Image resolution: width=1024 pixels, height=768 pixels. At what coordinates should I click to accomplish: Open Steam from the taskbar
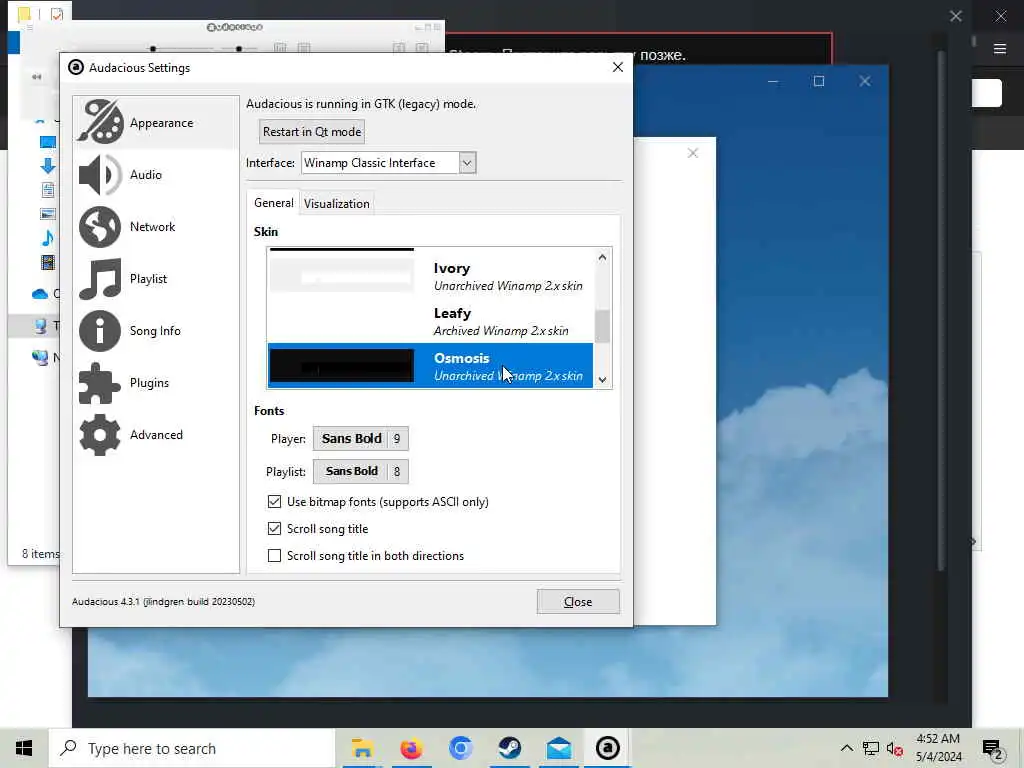509,748
